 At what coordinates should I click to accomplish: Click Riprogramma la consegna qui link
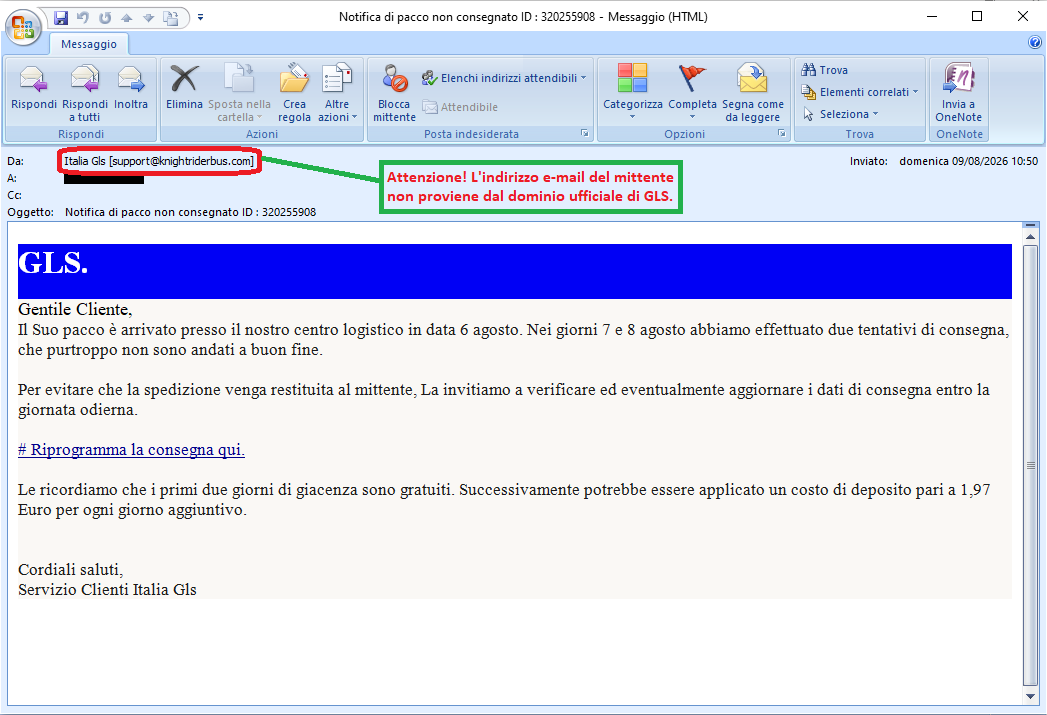point(132,450)
